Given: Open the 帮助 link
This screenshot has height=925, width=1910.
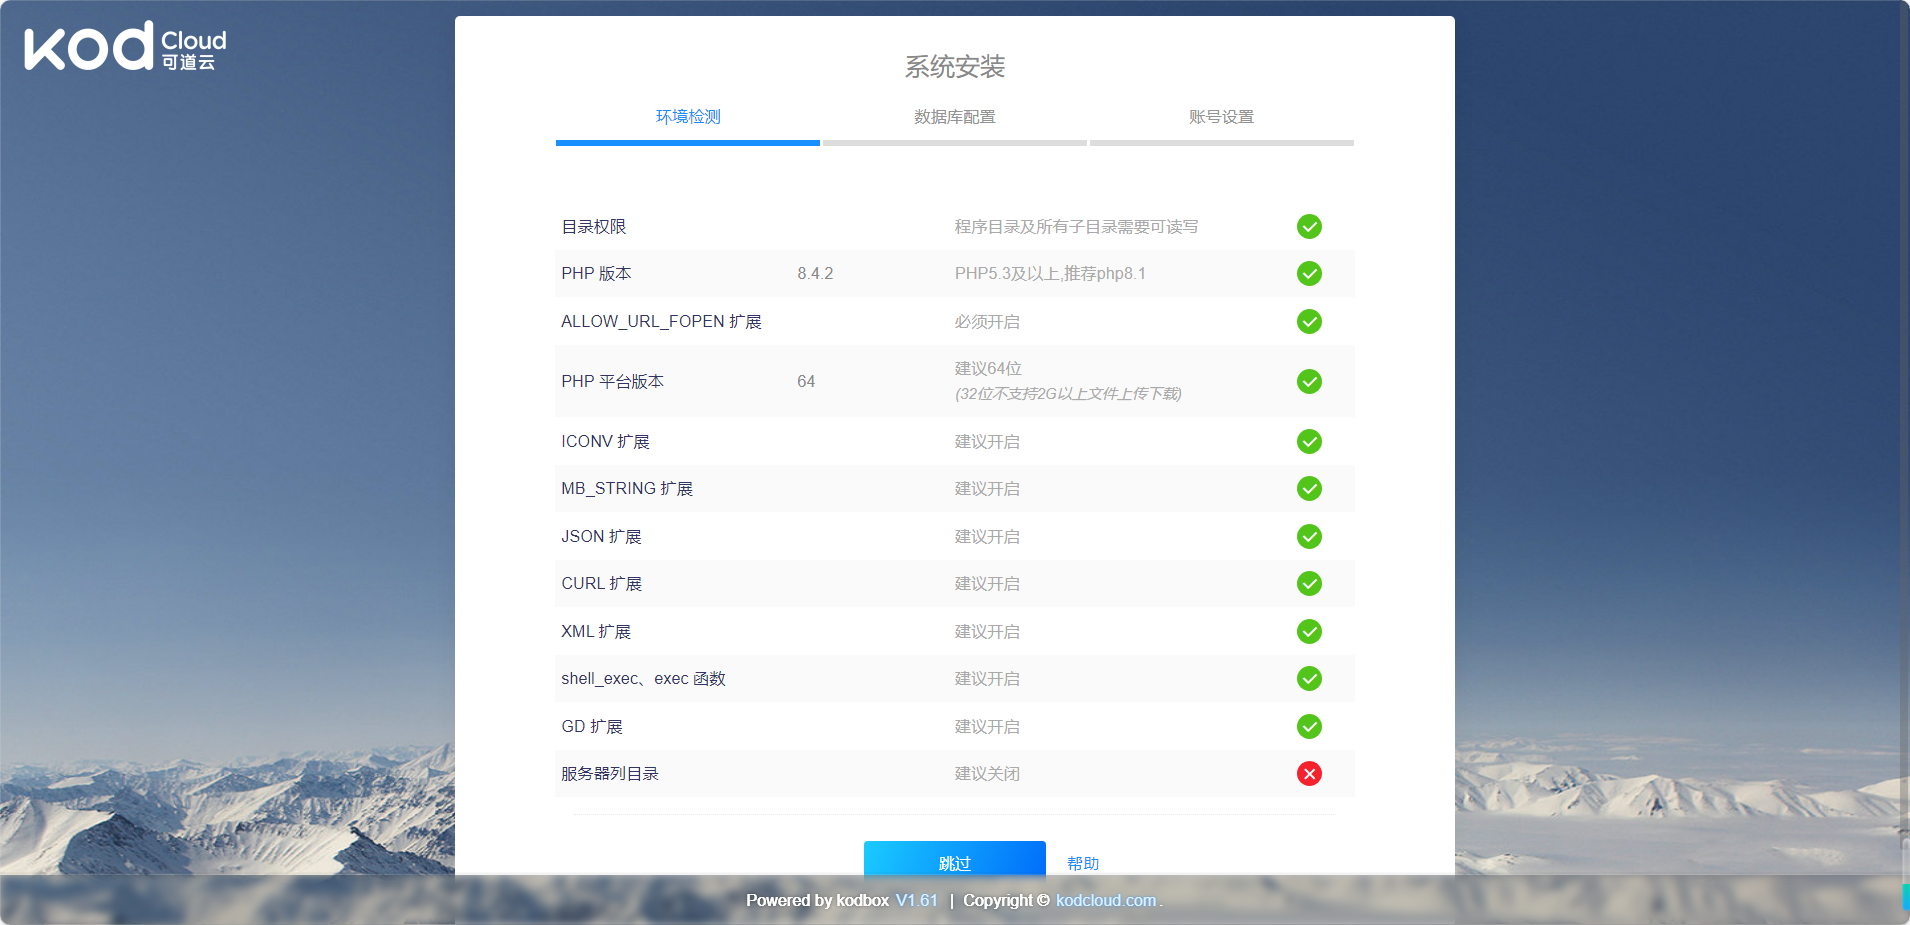Looking at the screenshot, I should pos(1082,862).
